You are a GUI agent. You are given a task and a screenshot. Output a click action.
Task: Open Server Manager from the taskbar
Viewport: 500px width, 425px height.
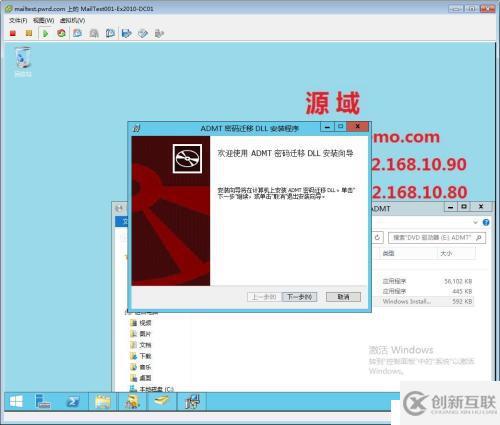click(x=43, y=401)
